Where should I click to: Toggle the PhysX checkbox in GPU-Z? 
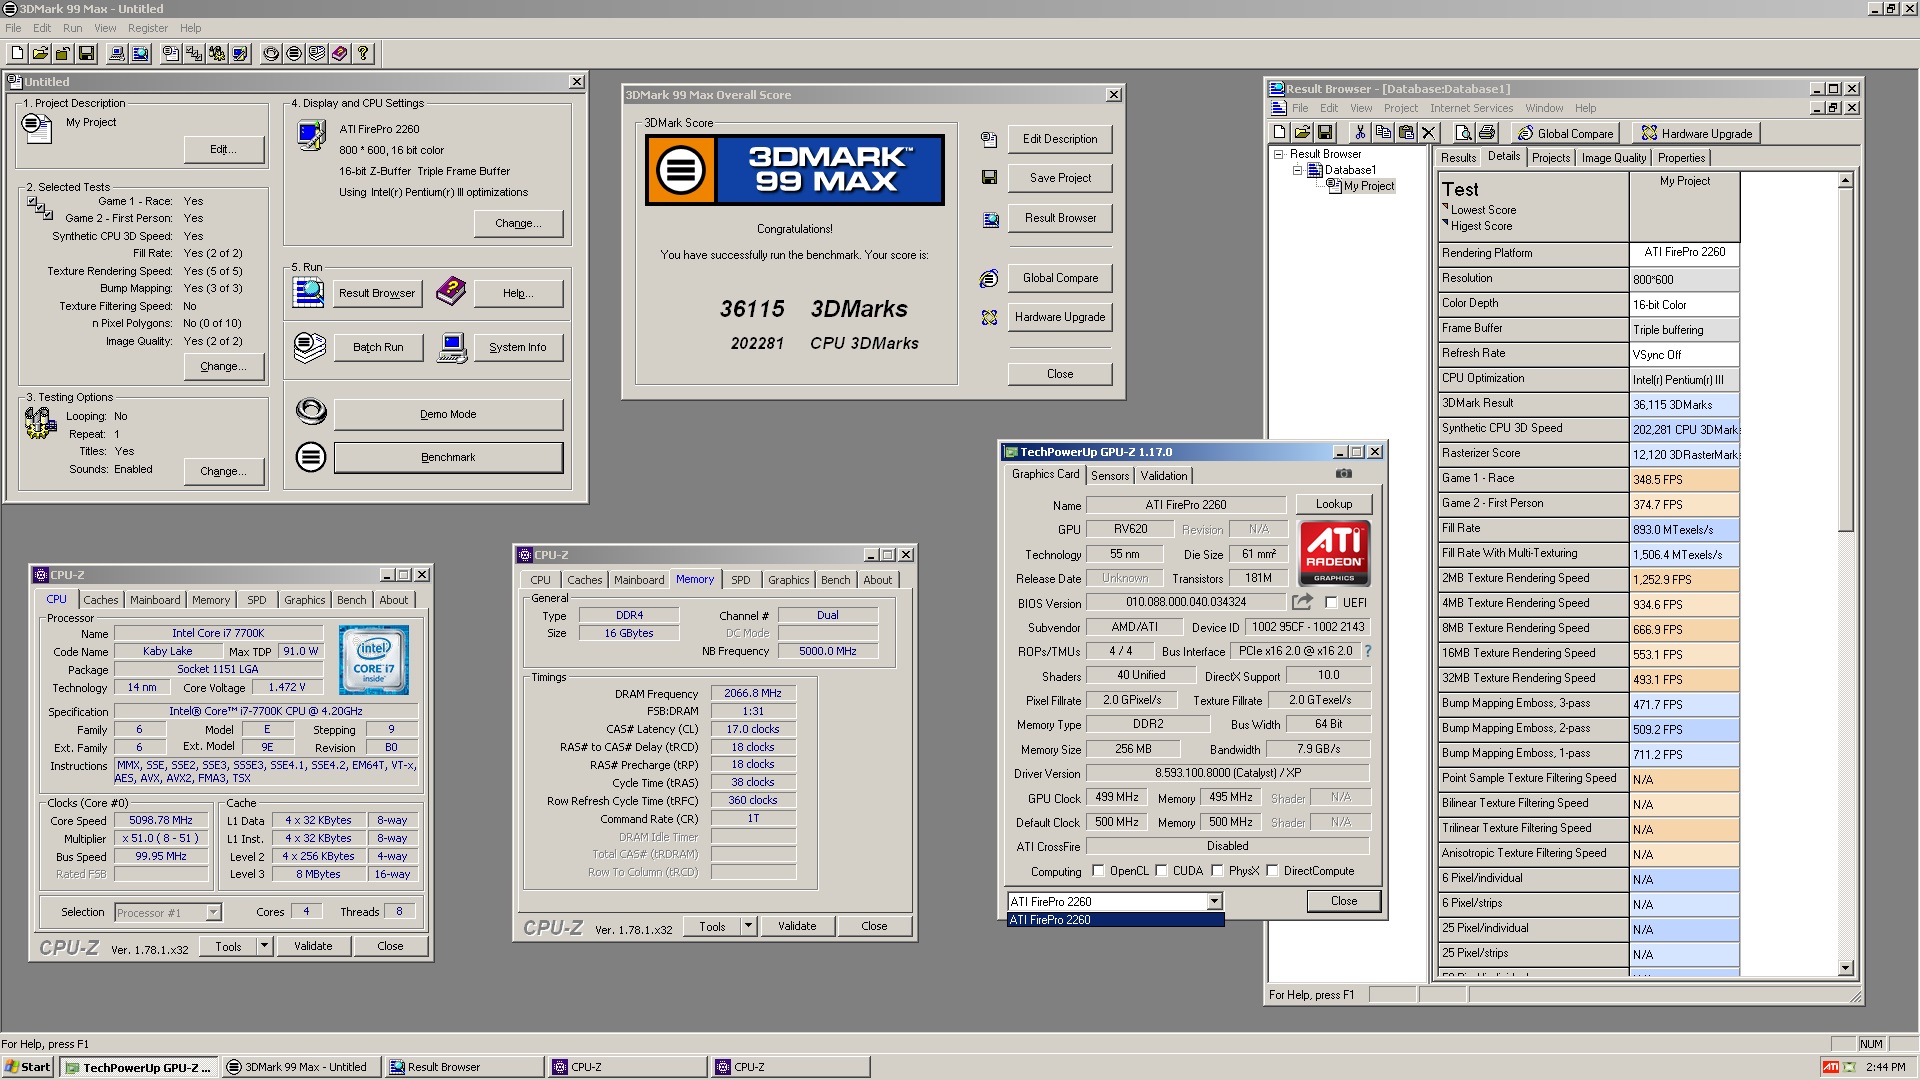[1217, 870]
